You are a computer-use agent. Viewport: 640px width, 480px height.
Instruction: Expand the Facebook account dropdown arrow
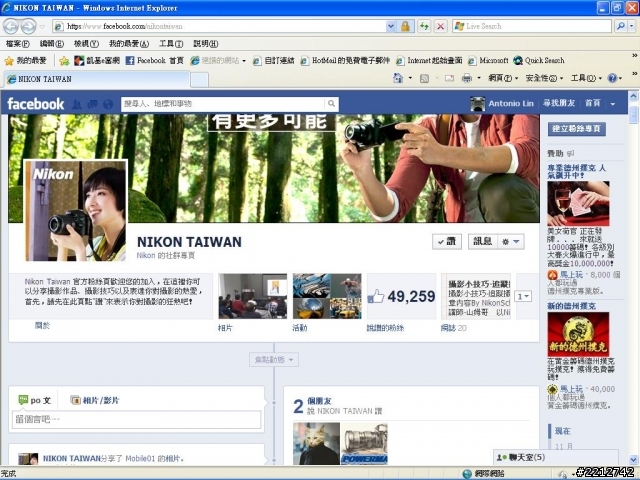tap(613, 104)
